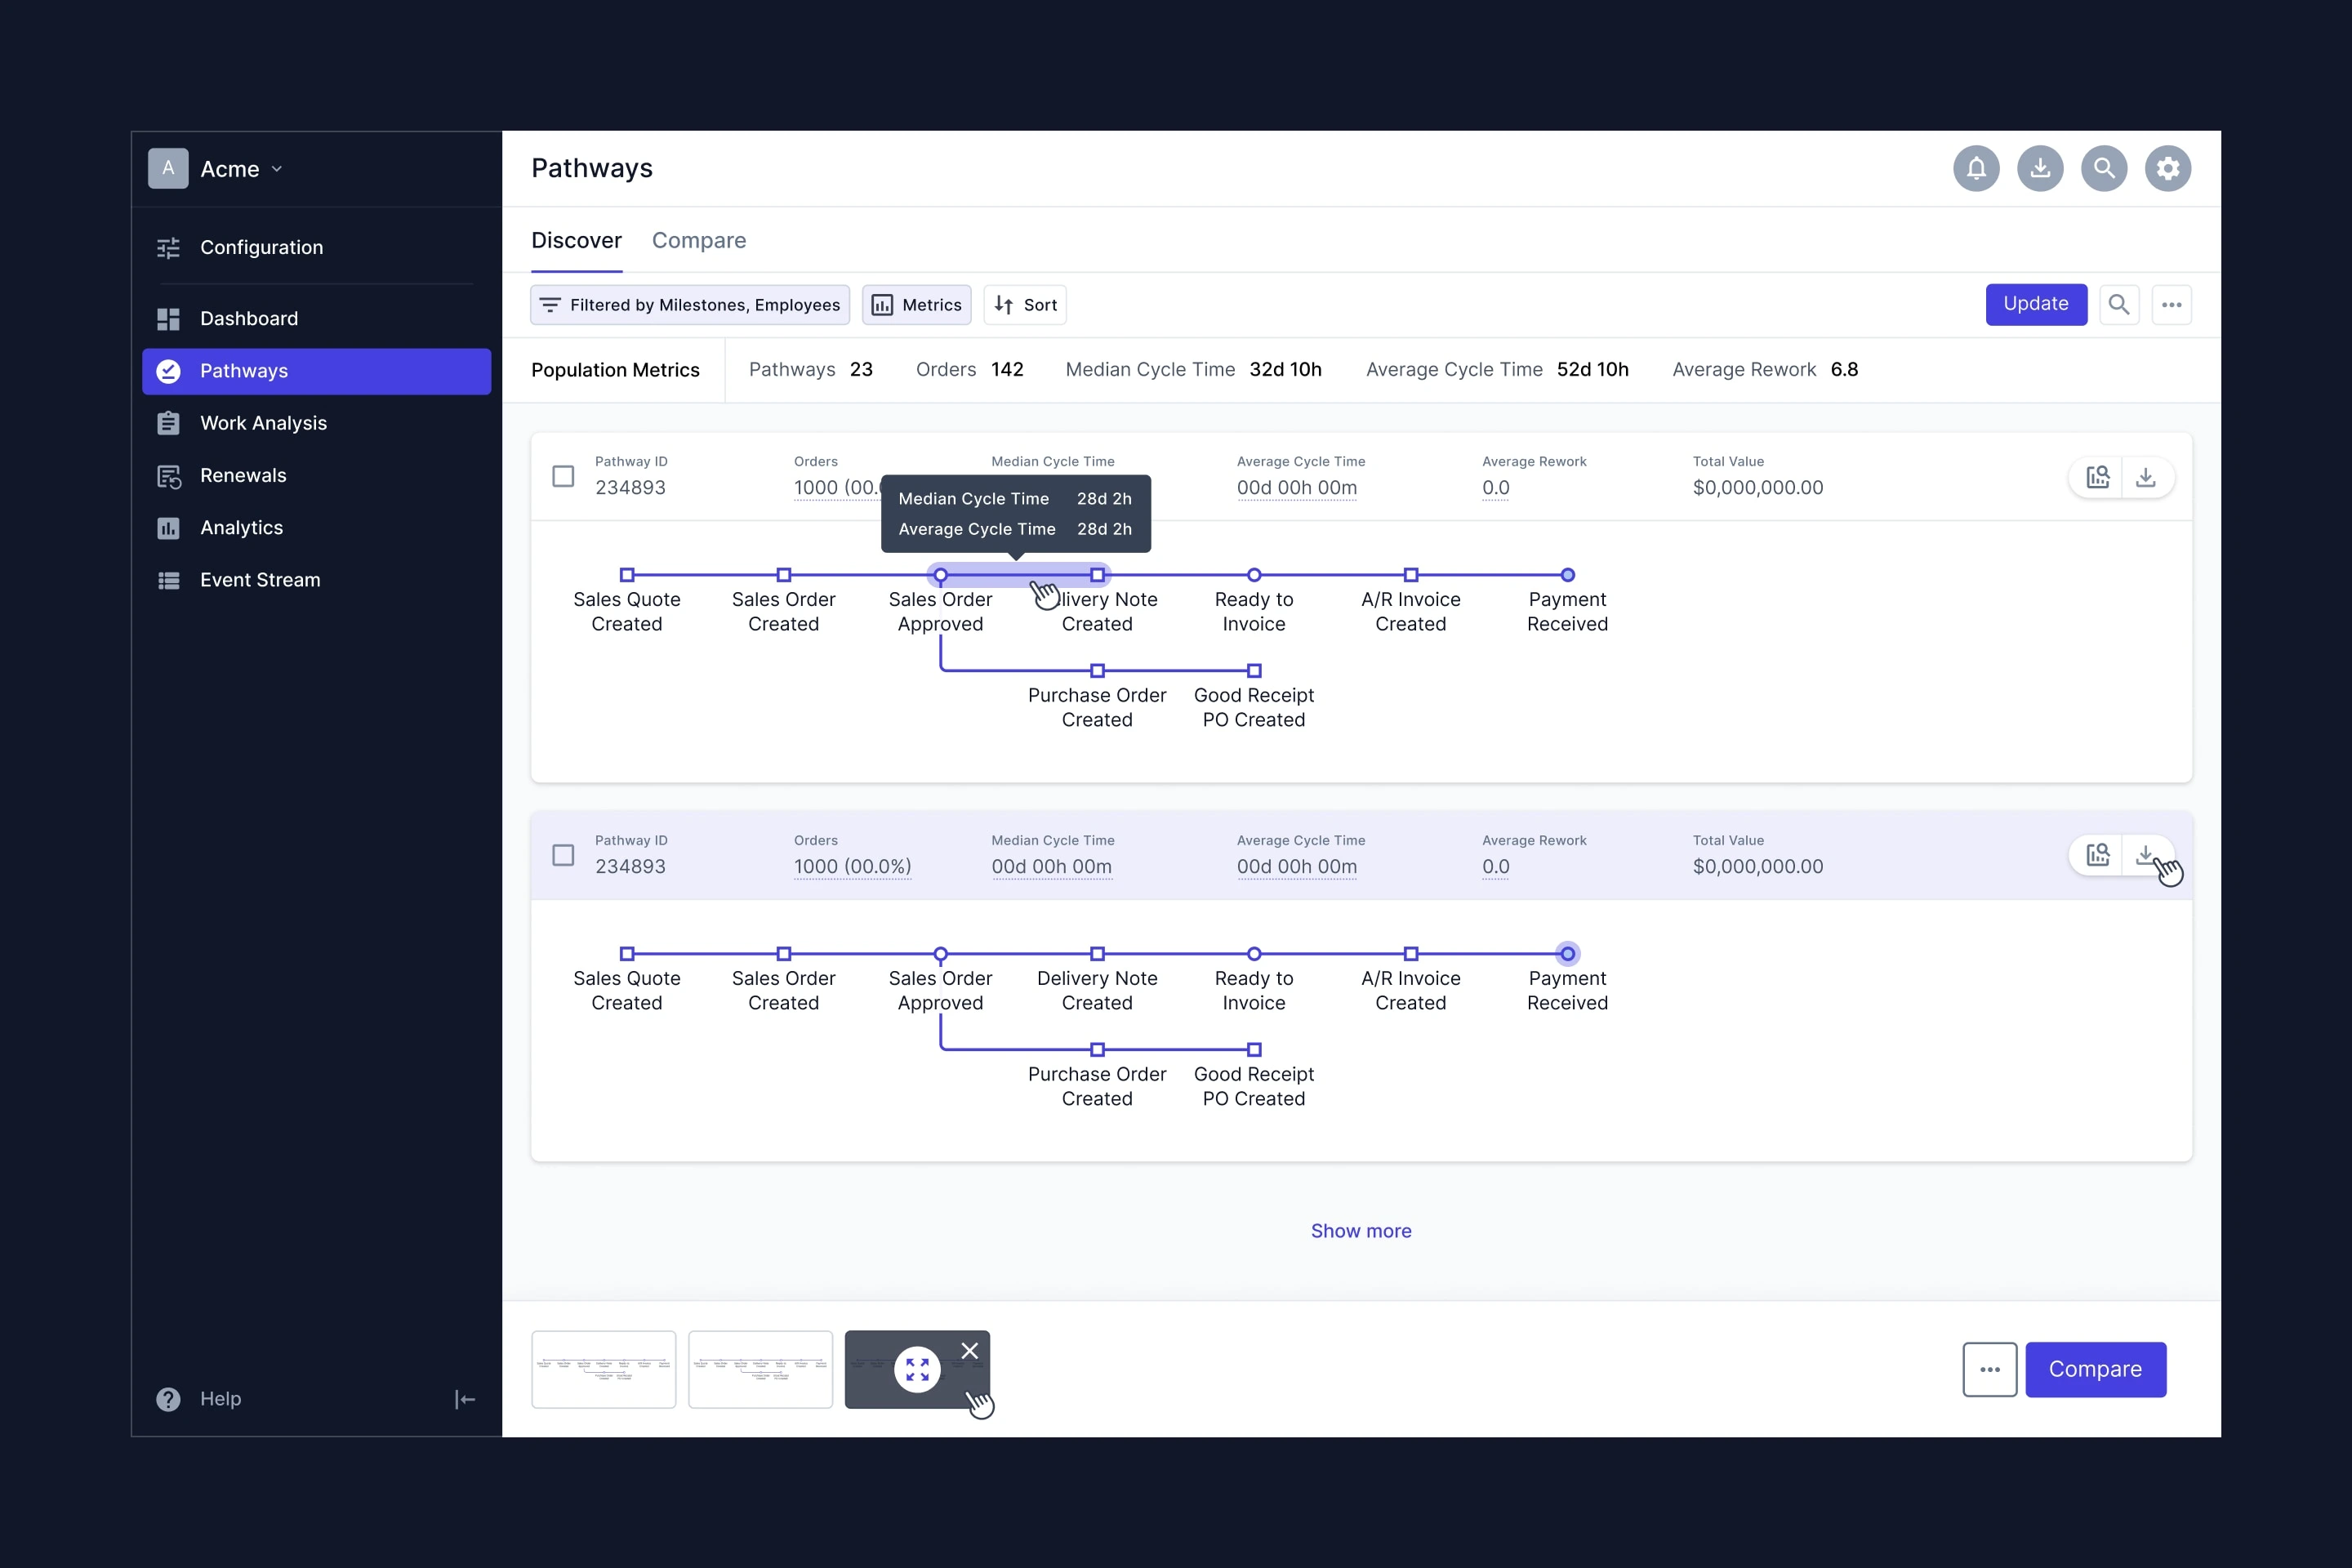Switch to the Compare tab
This screenshot has height=1568, width=2352.
click(x=698, y=240)
